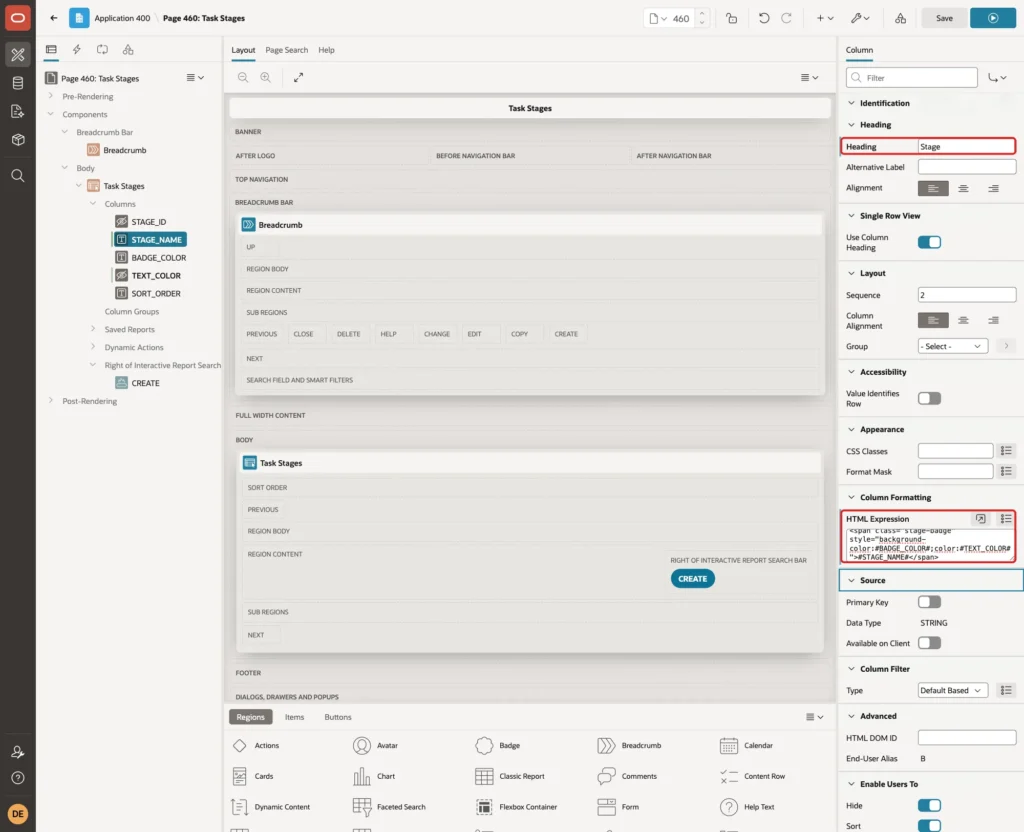Image resolution: width=1024 pixels, height=832 pixels.
Task: Toggle Available on Client switch
Action: click(x=929, y=643)
